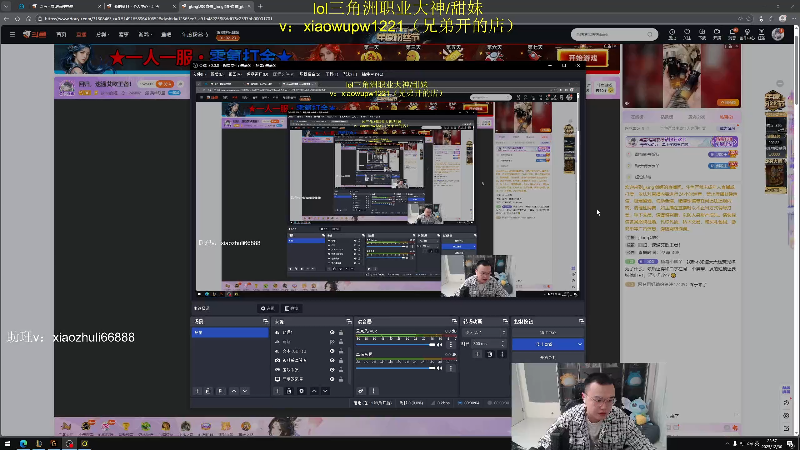Mute second Audio Mixer channel speaker icon
This screenshot has width=800, height=450.
click(440, 368)
